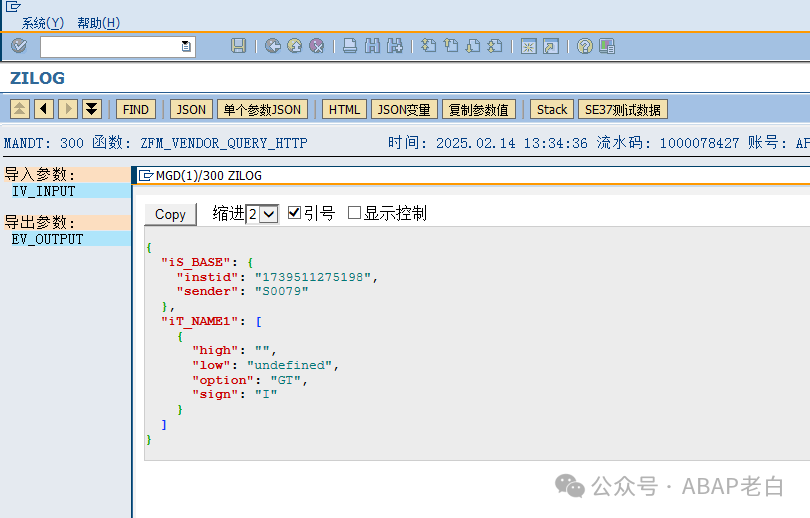The image size is (810, 518).
Task: Click the JSON button
Action: [191, 109]
